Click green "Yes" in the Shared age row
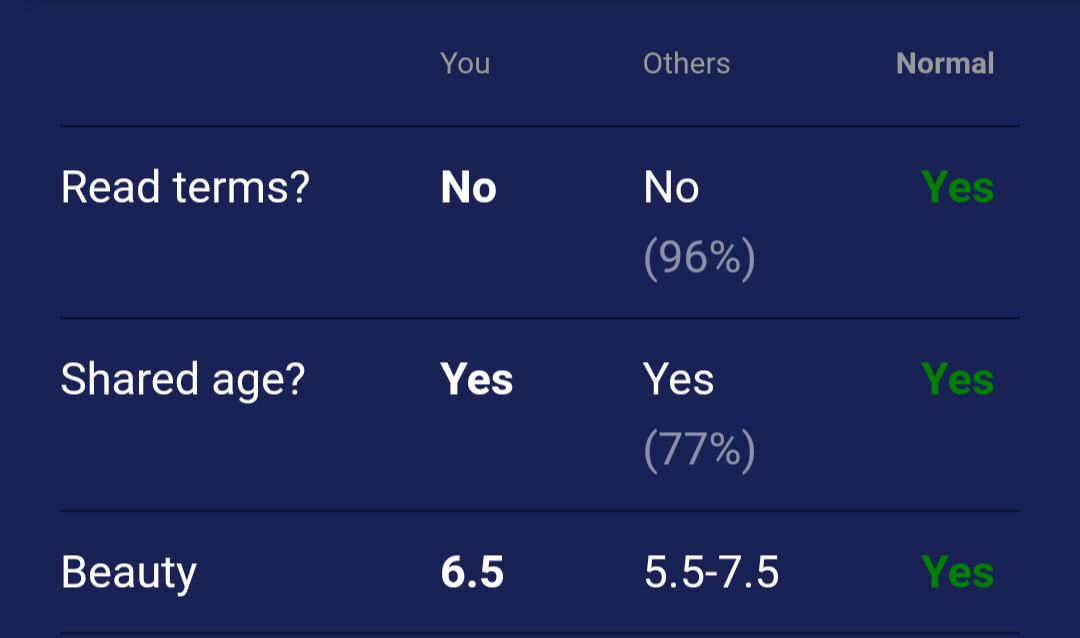 957,380
